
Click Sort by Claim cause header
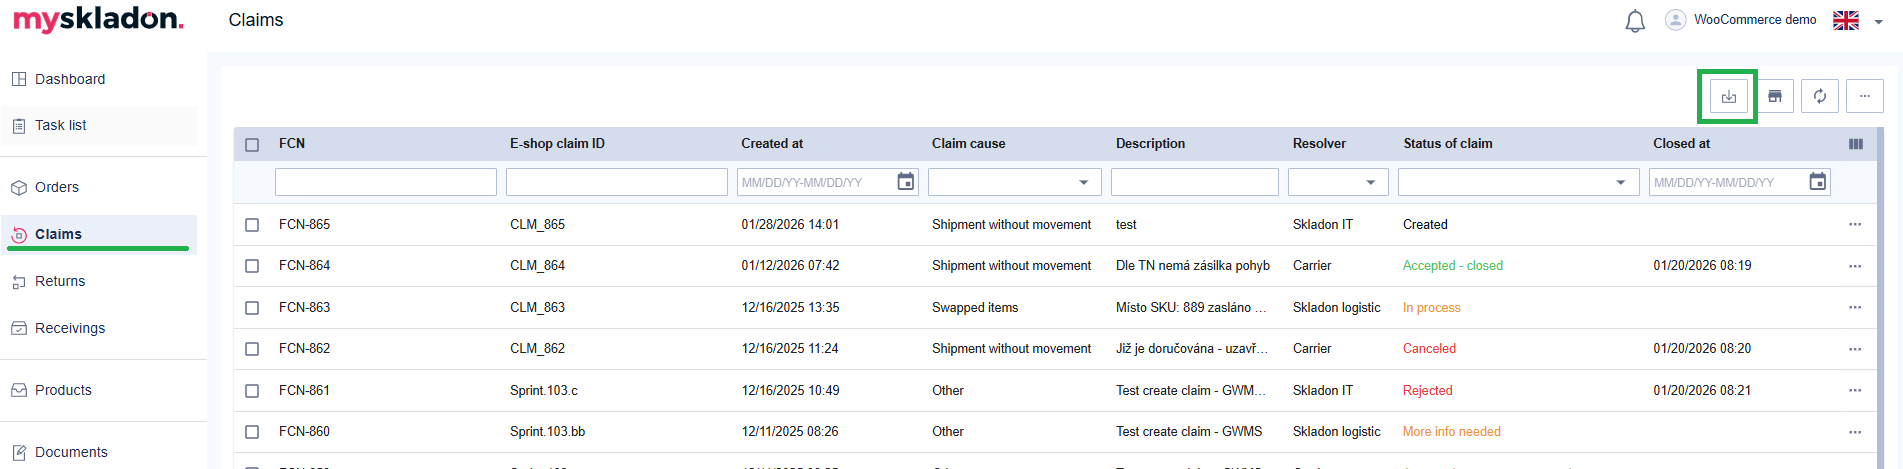[x=969, y=144]
